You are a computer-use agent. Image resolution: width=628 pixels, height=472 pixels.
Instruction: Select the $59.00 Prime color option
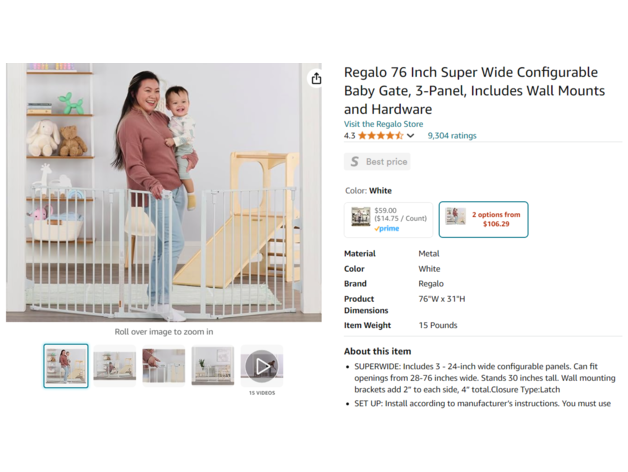388,219
